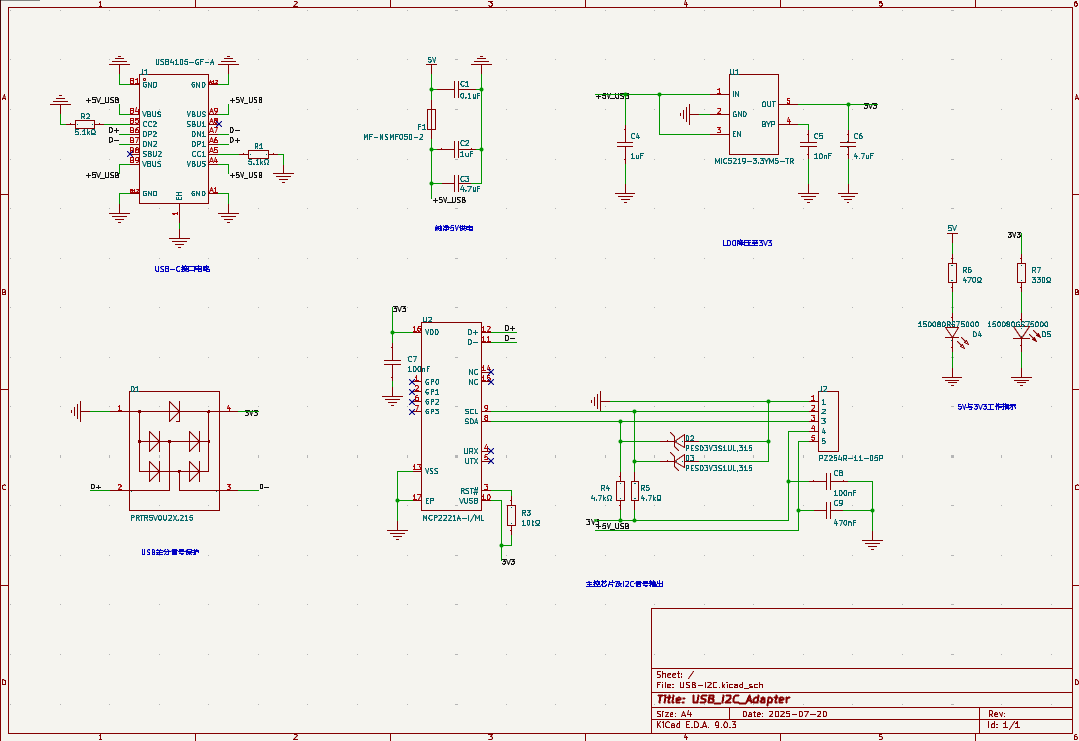Click capacitor C8 100nF symbol
Viewport: 1079px width, 741px height.
tap(828, 481)
